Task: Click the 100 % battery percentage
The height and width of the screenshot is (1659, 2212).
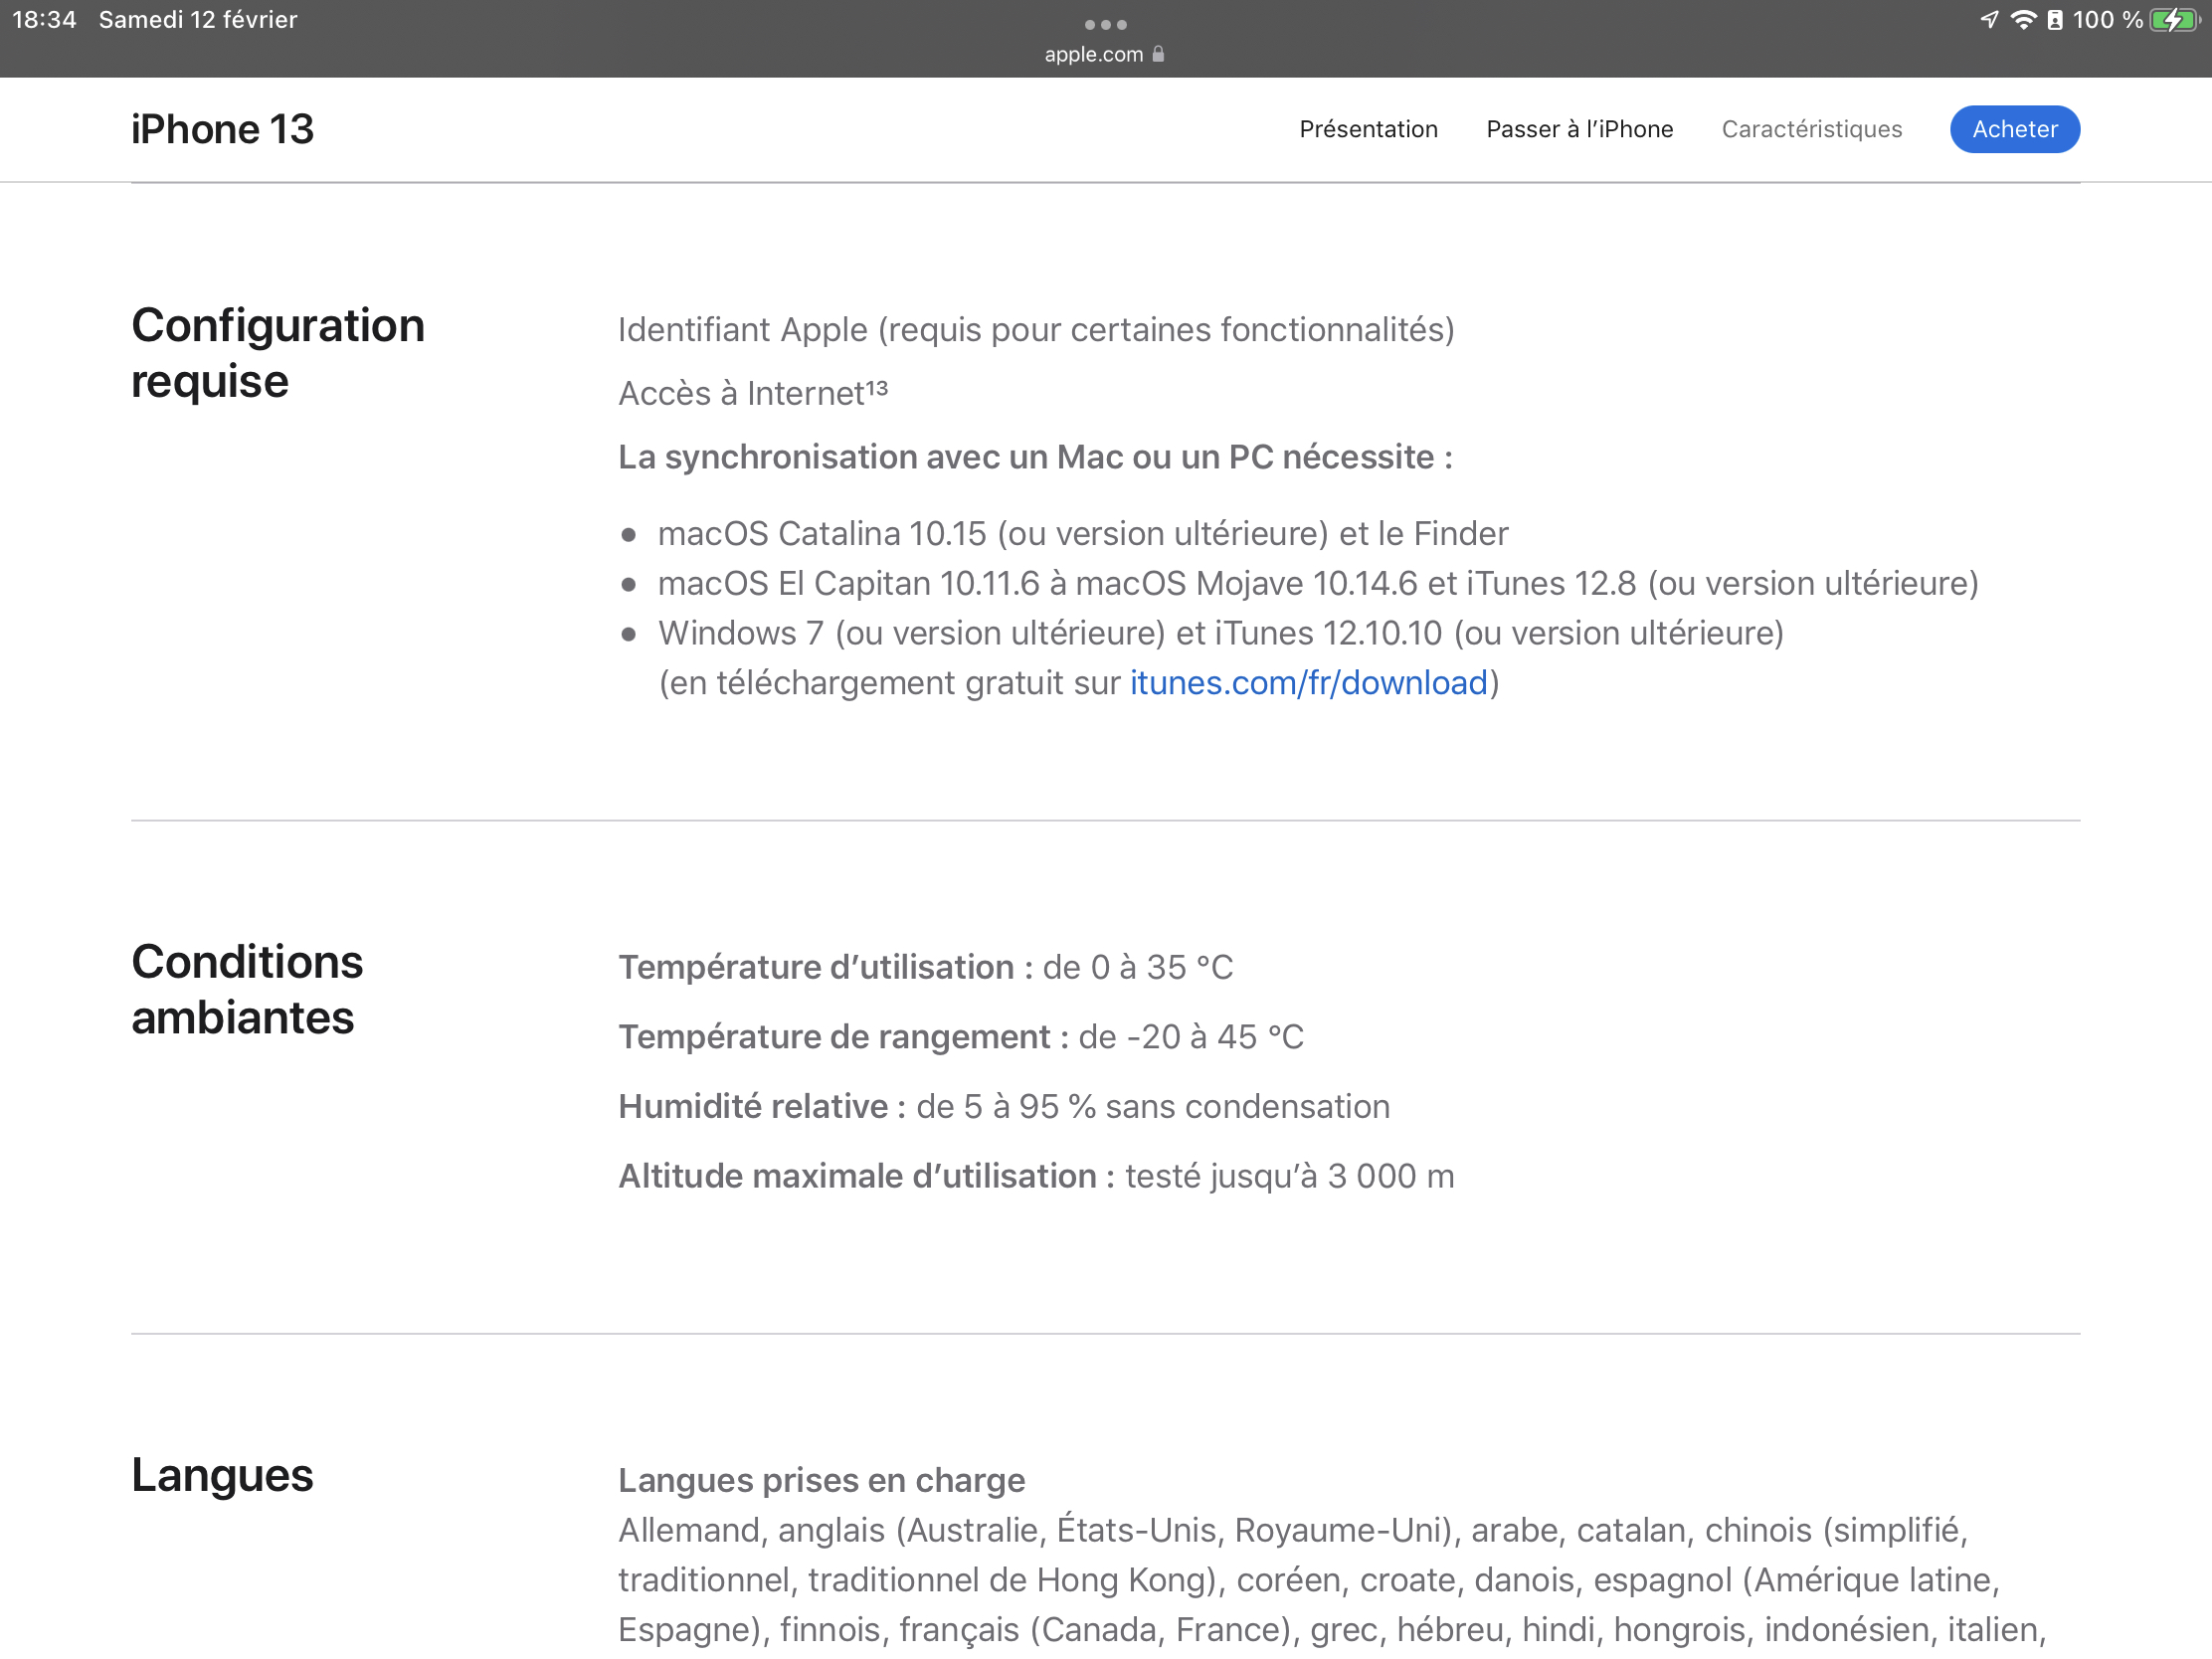Action: tap(2107, 20)
